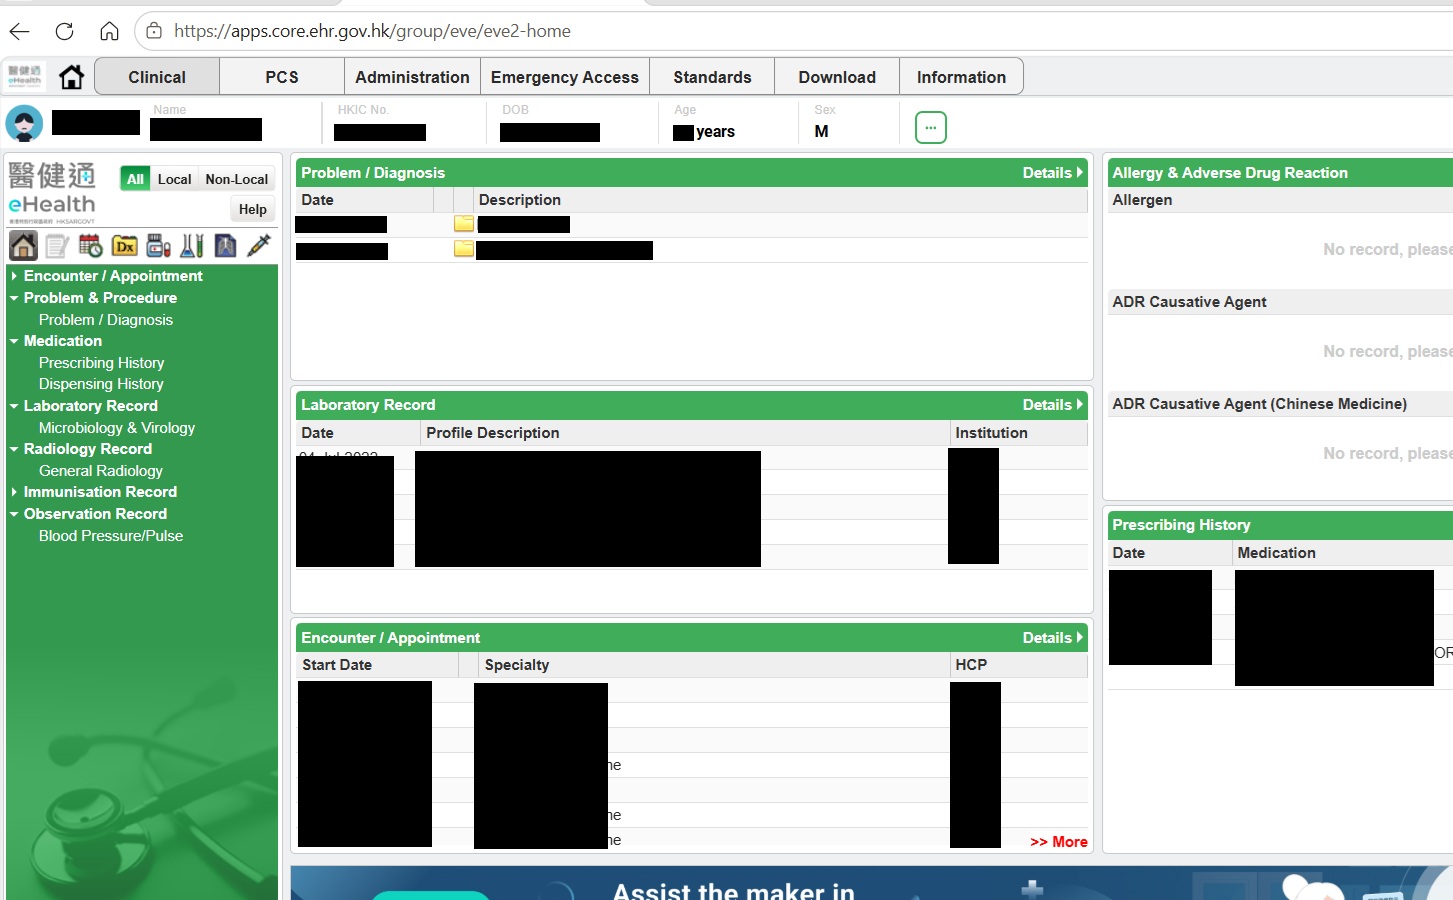The height and width of the screenshot is (900, 1453).
Task: Click the browser home icon beside the address bar
Action: [110, 31]
